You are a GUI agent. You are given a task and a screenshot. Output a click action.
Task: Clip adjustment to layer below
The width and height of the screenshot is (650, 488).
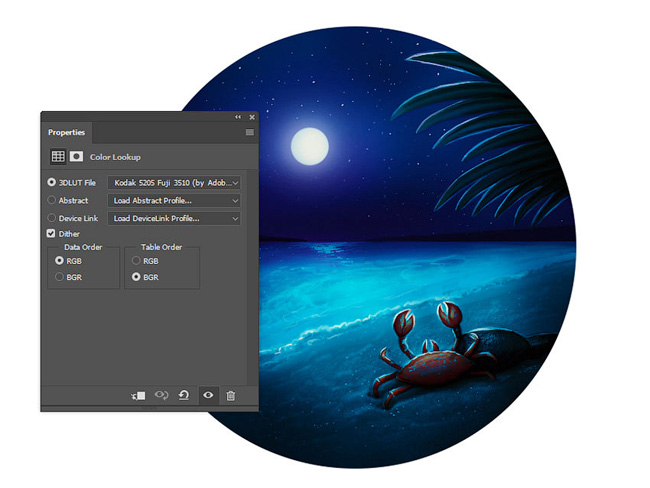138,396
